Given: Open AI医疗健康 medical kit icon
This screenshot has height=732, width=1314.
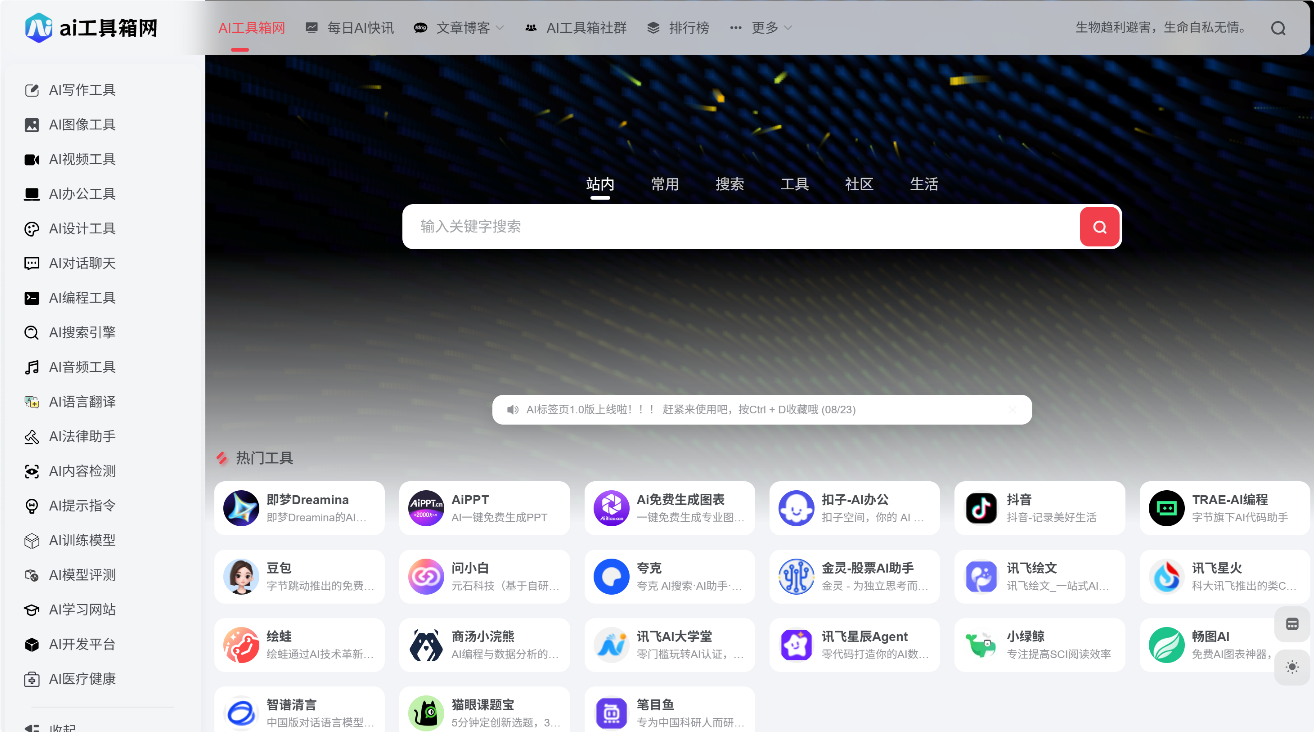Looking at the screenshot, I should [x=31, y=679].
